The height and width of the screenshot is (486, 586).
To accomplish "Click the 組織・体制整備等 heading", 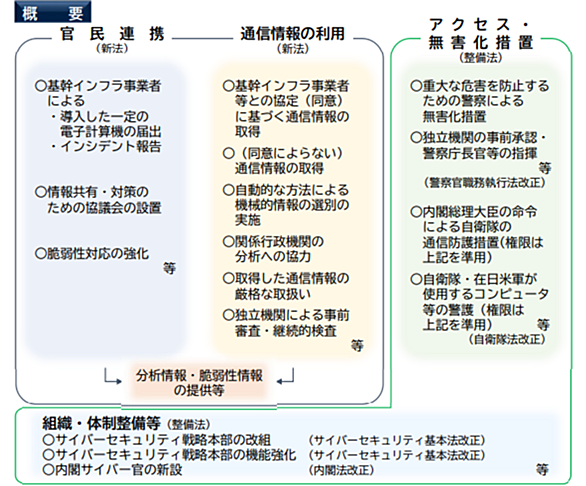I will tap(101, 423).
